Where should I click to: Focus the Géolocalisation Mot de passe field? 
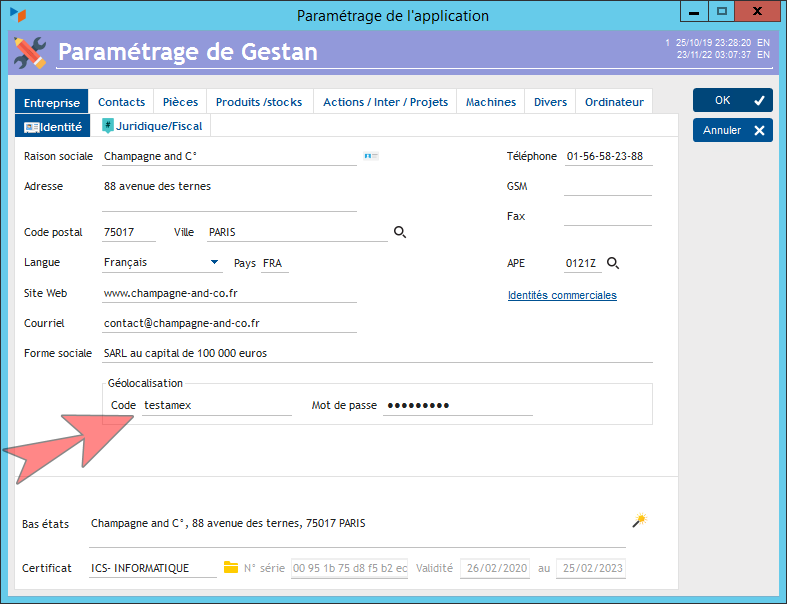pyautogui.click(x=458, y=405)
